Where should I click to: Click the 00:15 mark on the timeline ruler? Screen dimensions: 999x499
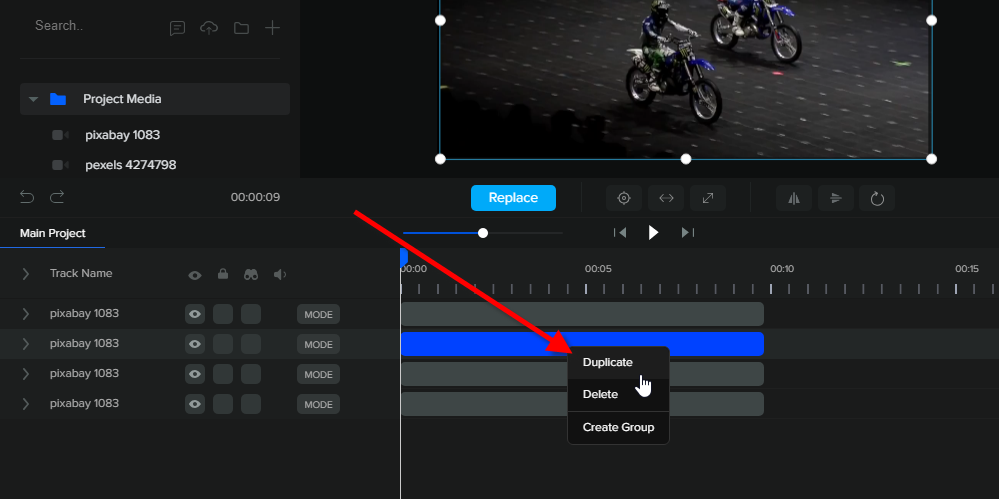967,269
